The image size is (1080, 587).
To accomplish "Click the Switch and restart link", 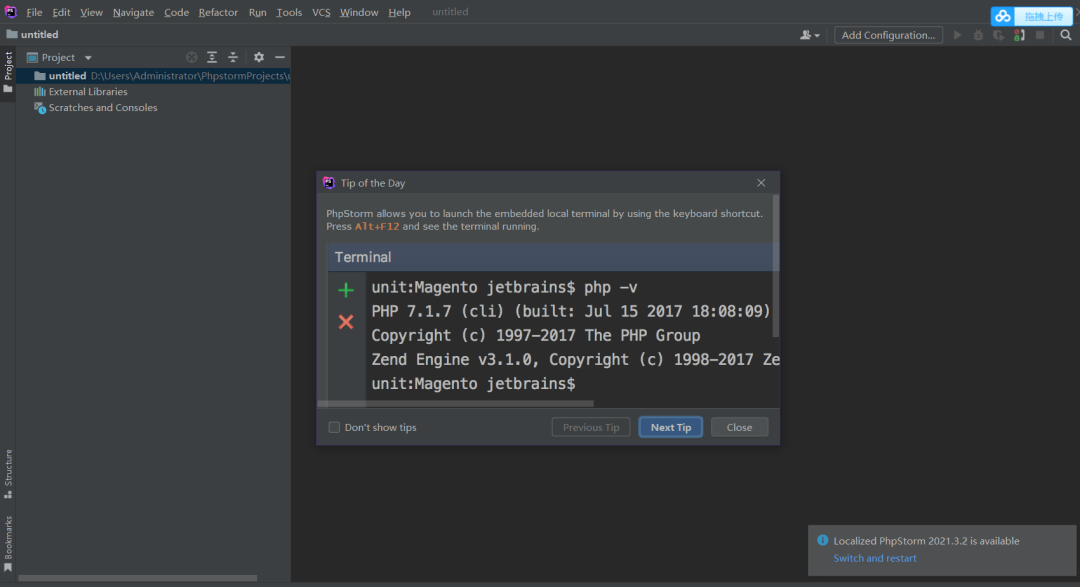I will coord(875,558).
